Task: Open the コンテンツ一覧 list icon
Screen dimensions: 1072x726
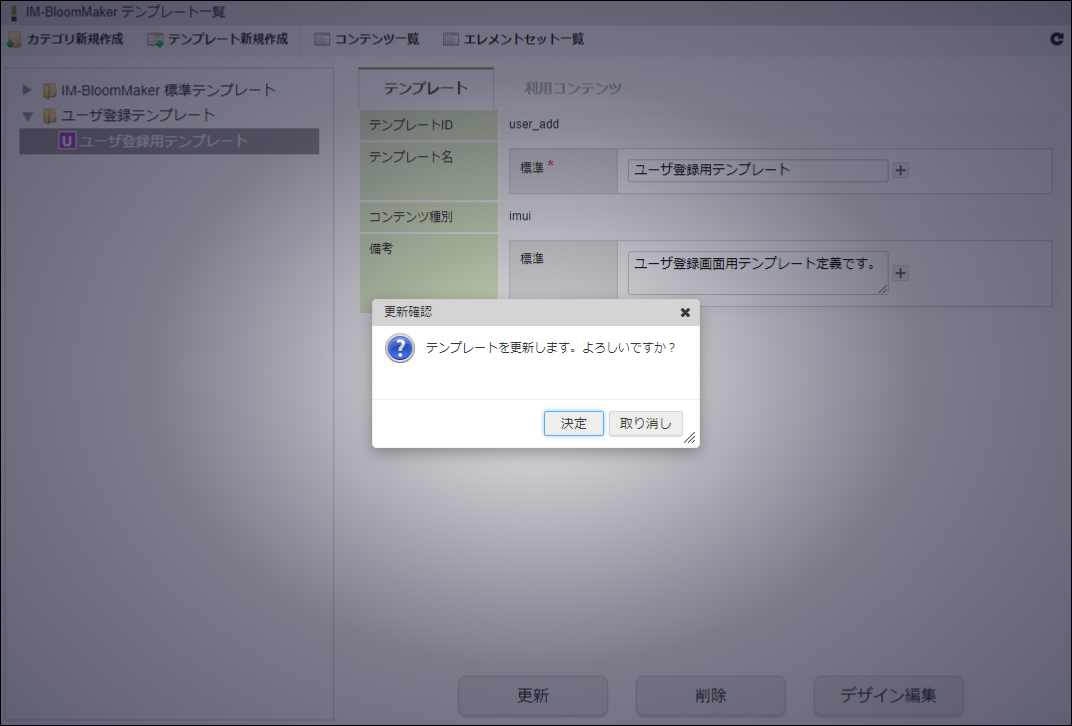Action: (321, 40)
